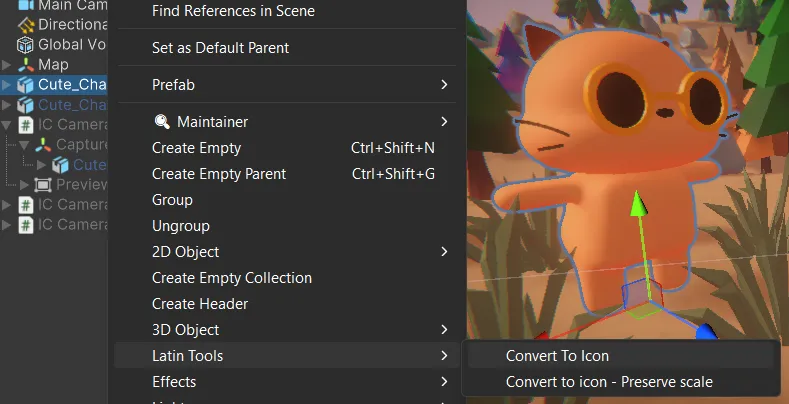Select Capture row in hierarchy
This screenshot has width=789, height=404.
pyautogui.click(x=53, y=145)
